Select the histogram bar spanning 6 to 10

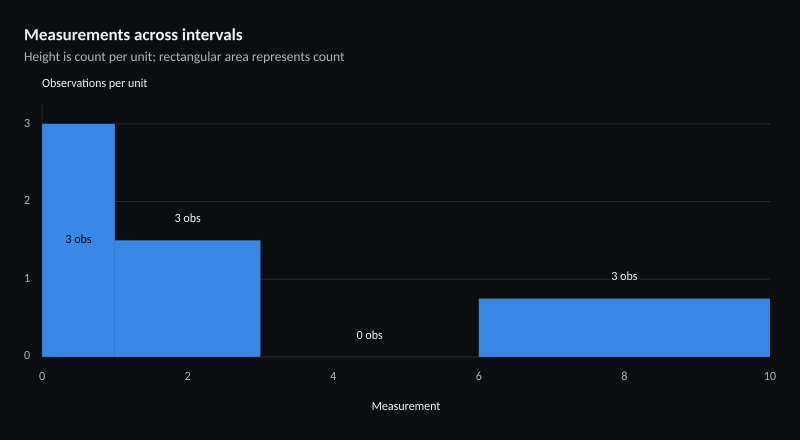[x=624, y=327]
